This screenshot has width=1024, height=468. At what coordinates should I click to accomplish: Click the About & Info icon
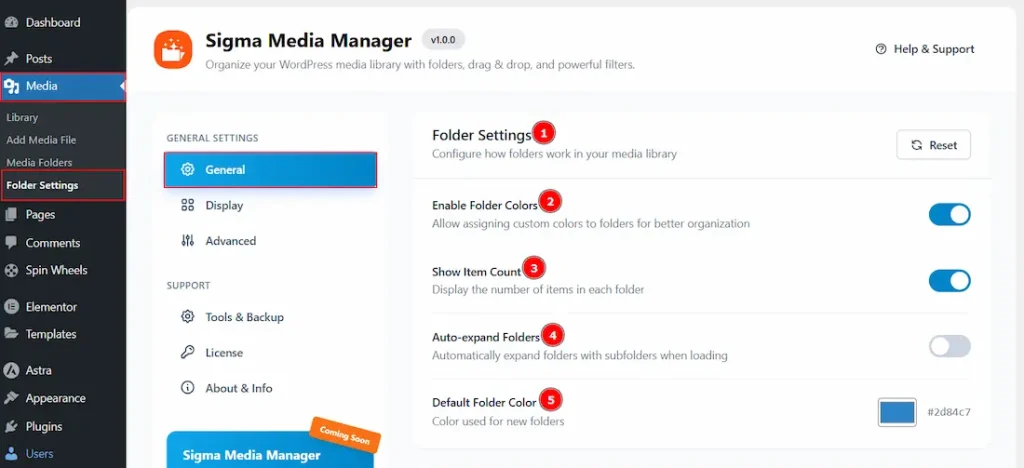(x=188, y=388)
